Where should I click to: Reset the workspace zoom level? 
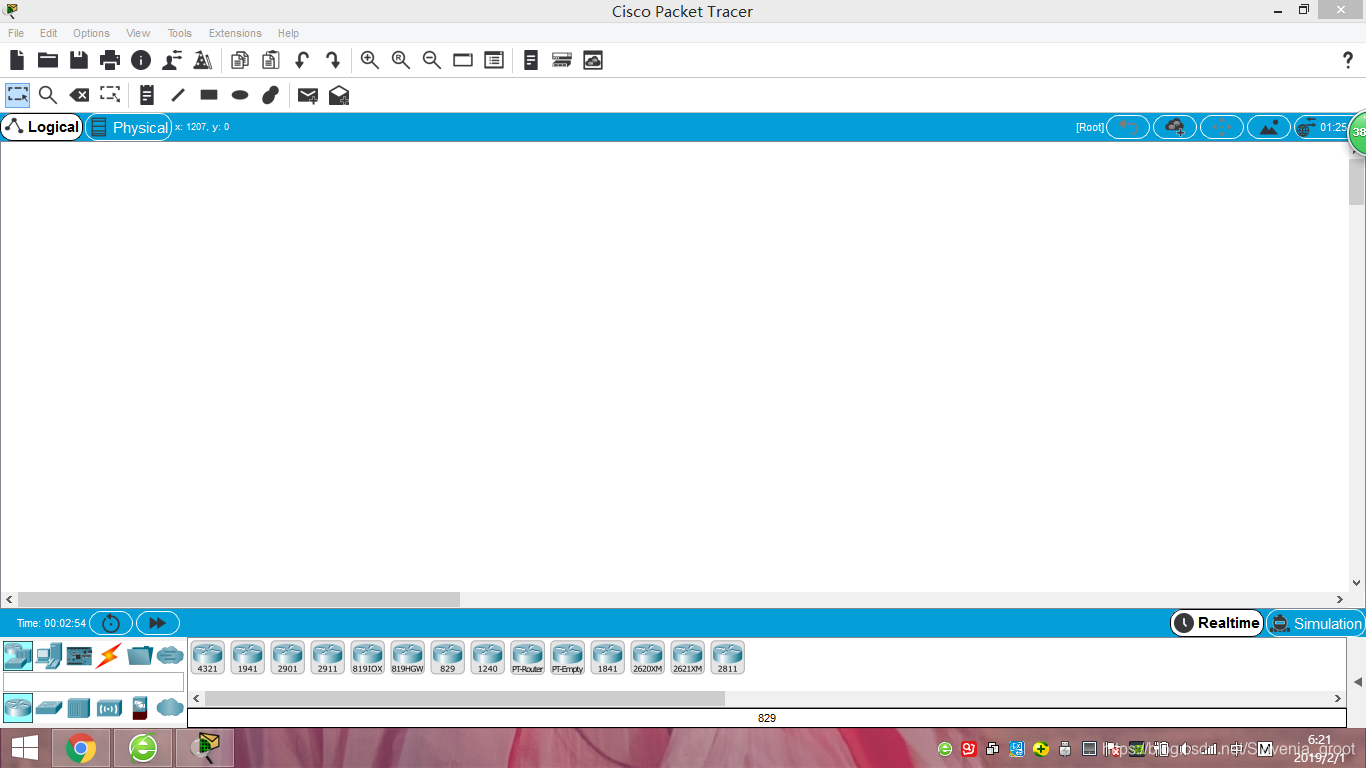pyautogui.click(x=401, y=60)
